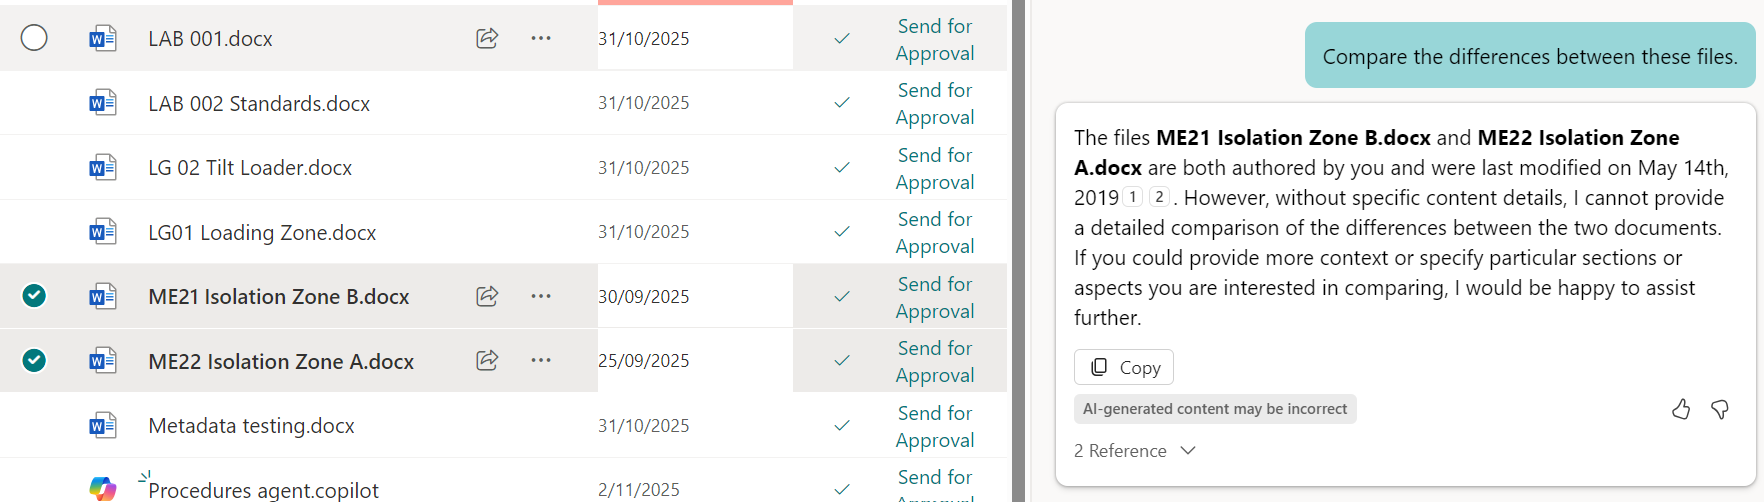Share the ME22 Isolation Zone A.docx file
Screen dimensions: 1764x502
(487, 360)
